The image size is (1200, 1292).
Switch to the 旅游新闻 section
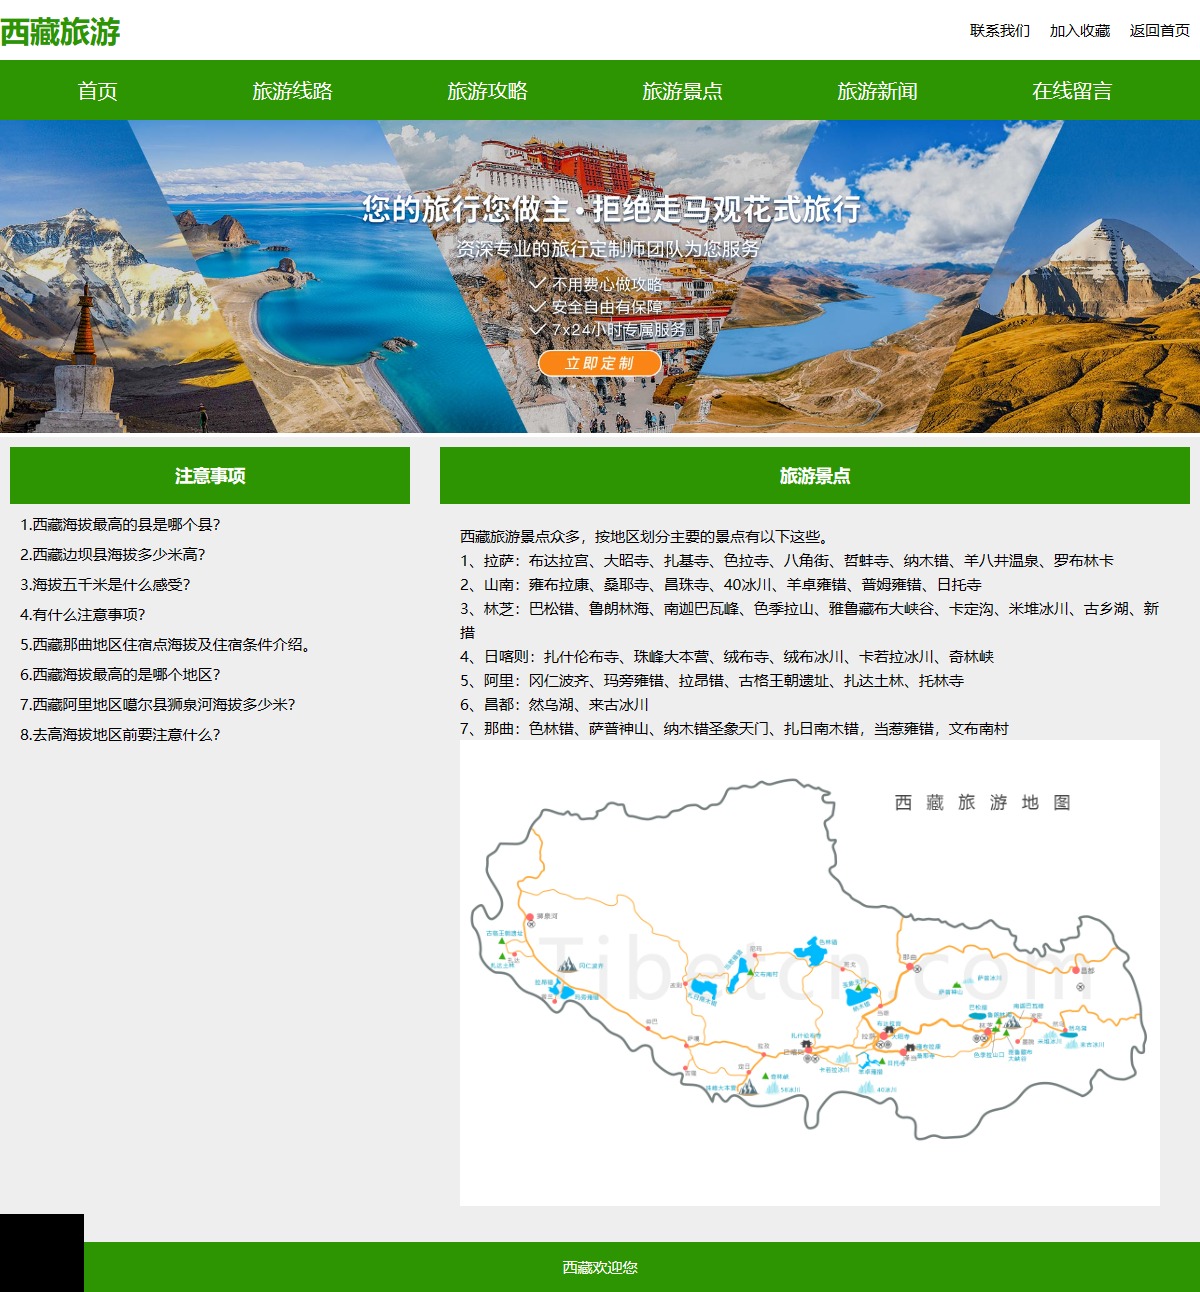click(877, 91)
